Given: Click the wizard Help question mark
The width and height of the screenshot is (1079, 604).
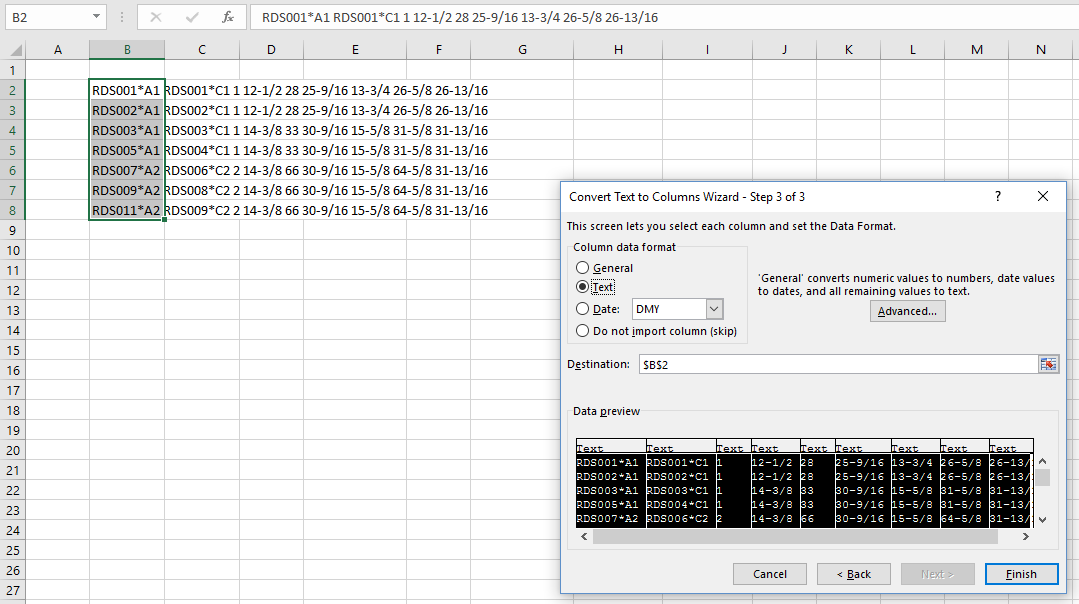Looking at the screenshot, I should (997, 197).
